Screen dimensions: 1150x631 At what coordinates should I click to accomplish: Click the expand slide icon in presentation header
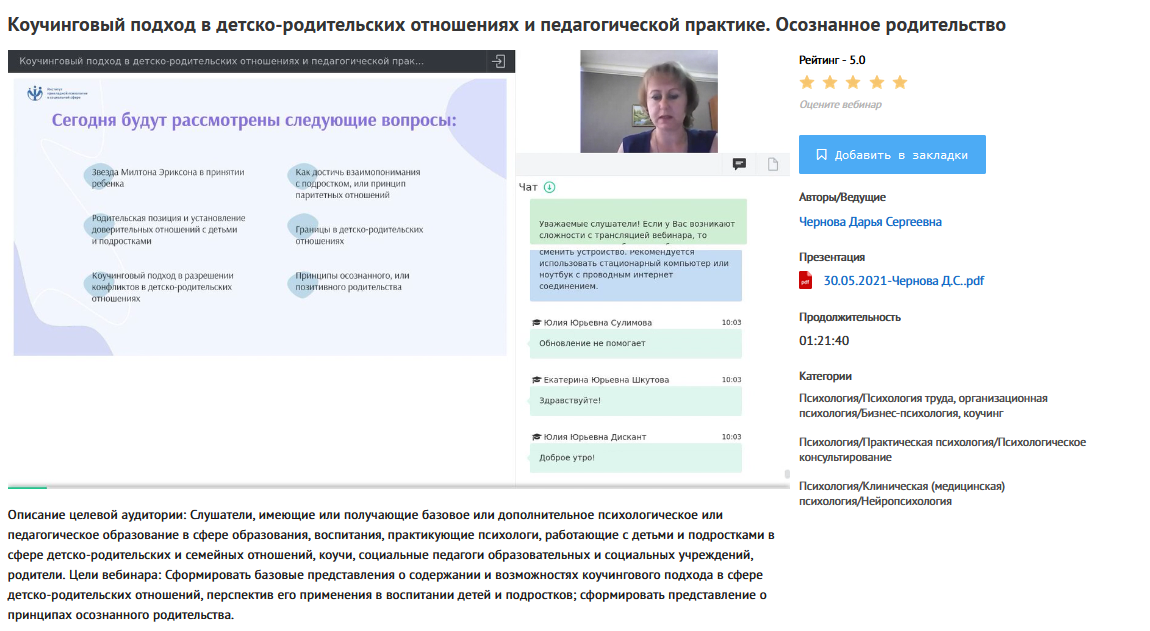click(498, 61)
